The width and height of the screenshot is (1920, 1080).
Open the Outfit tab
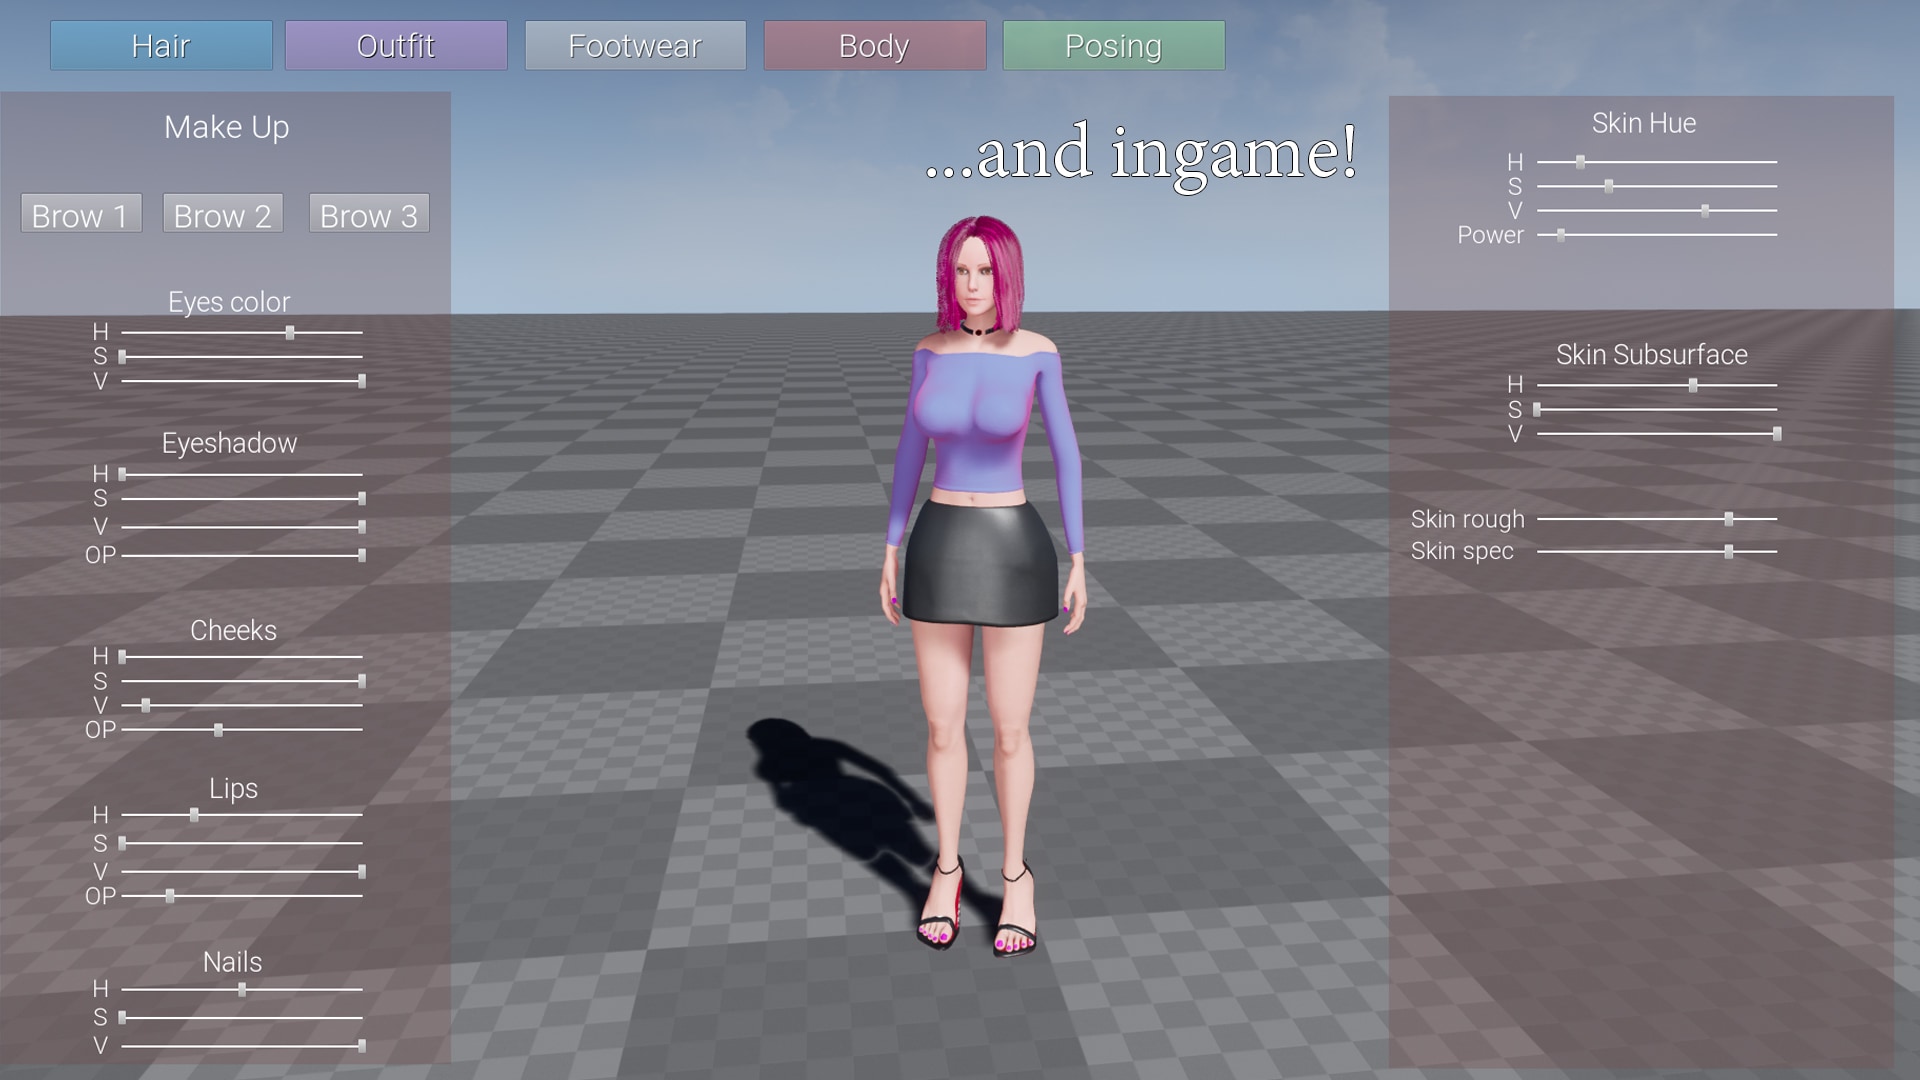pyautogui.click(x=396, y=46)
